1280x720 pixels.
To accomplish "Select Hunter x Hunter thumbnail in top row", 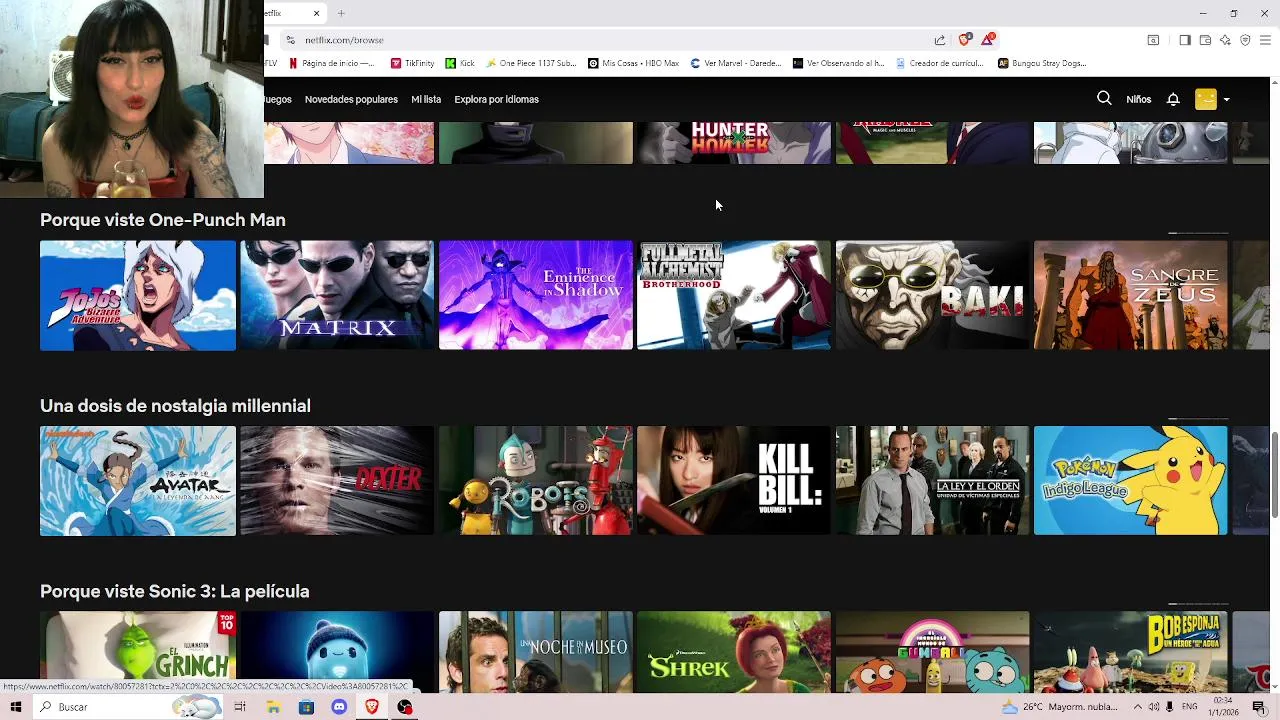I will point(734,143).
